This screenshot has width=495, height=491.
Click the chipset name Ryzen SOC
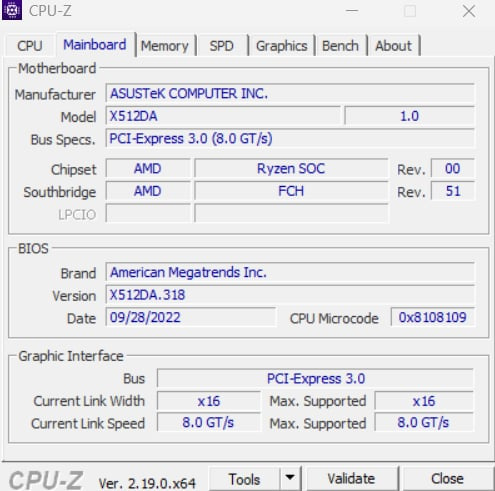click(291, 168)
